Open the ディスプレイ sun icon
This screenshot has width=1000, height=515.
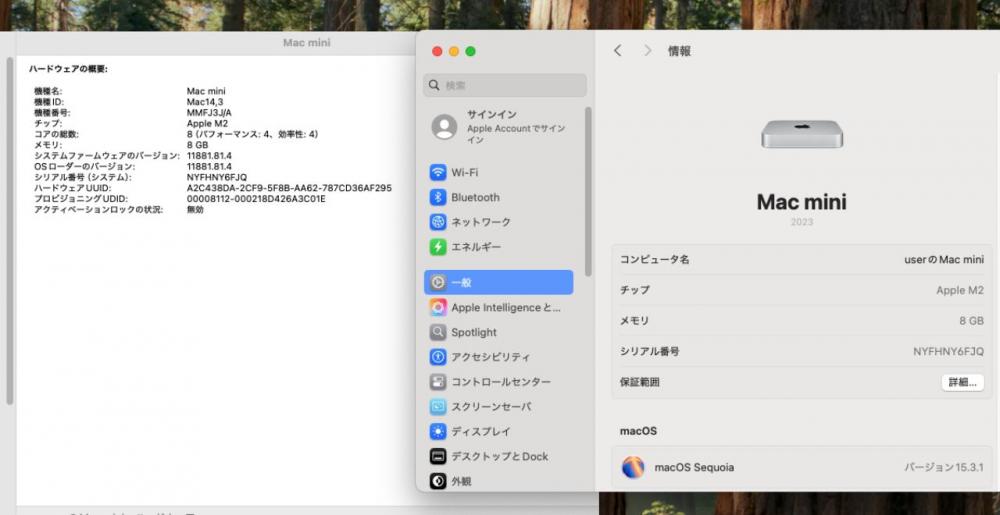tap(438, 432)
